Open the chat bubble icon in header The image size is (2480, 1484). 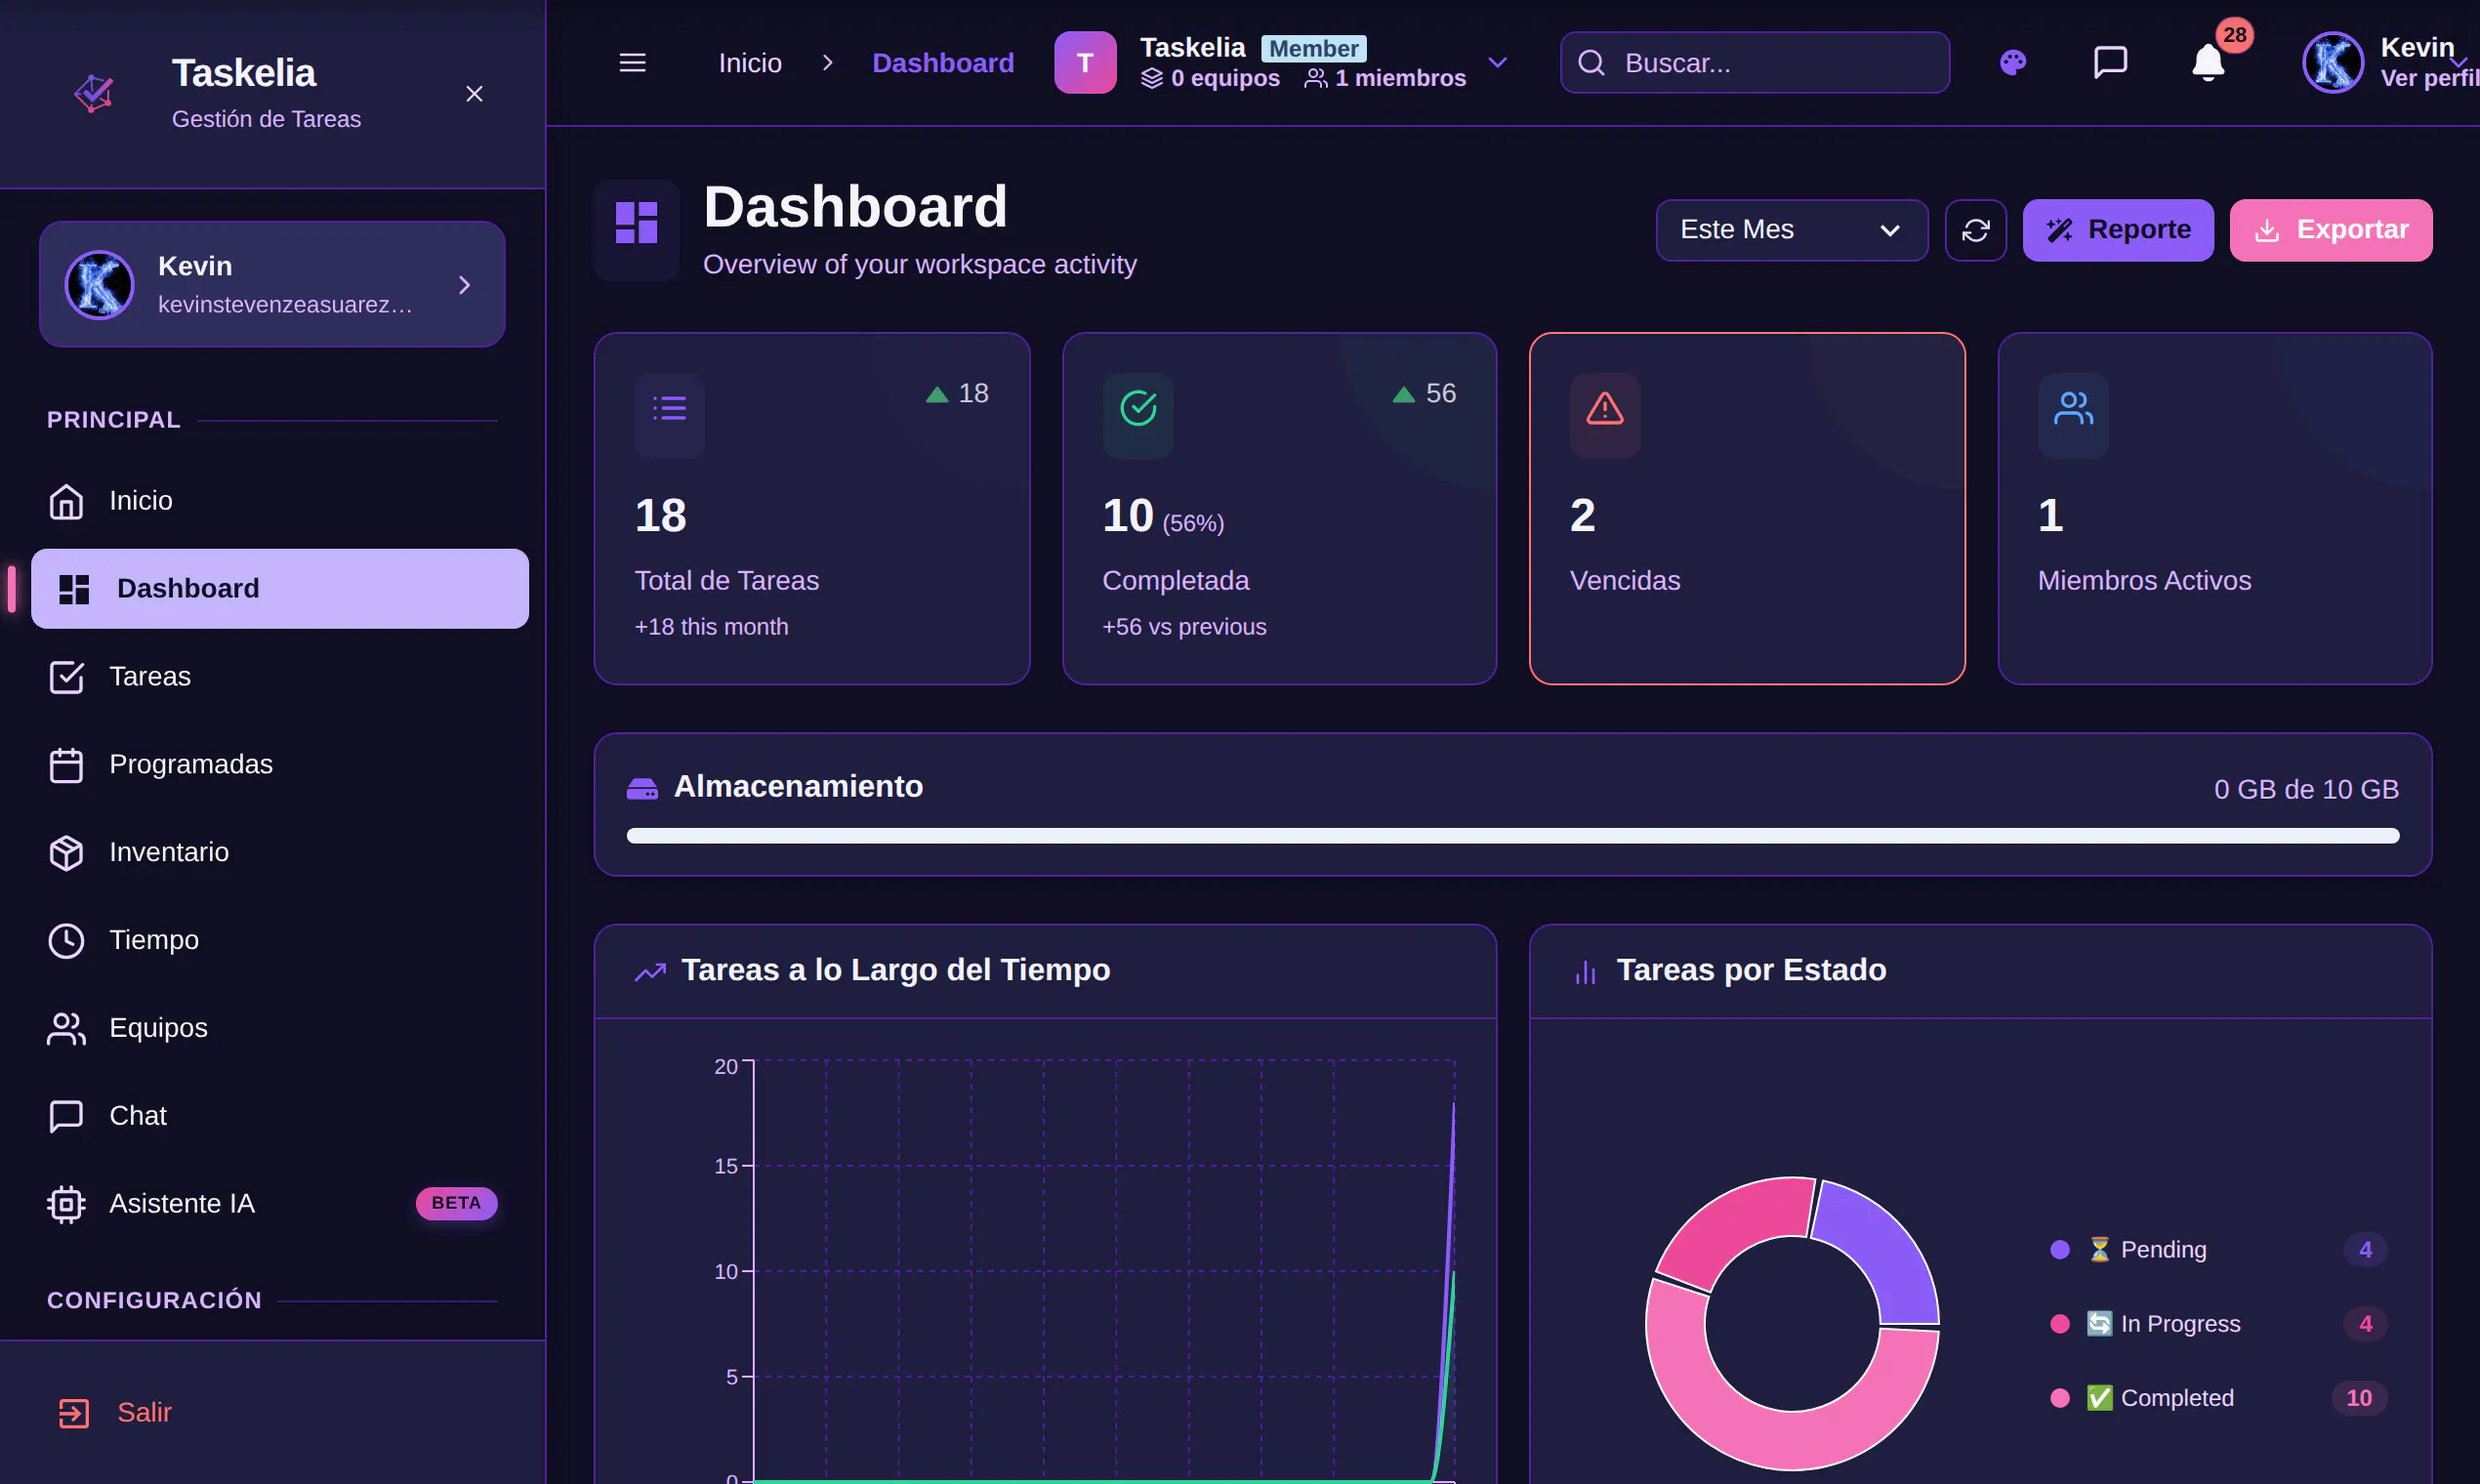(2110, 63)
